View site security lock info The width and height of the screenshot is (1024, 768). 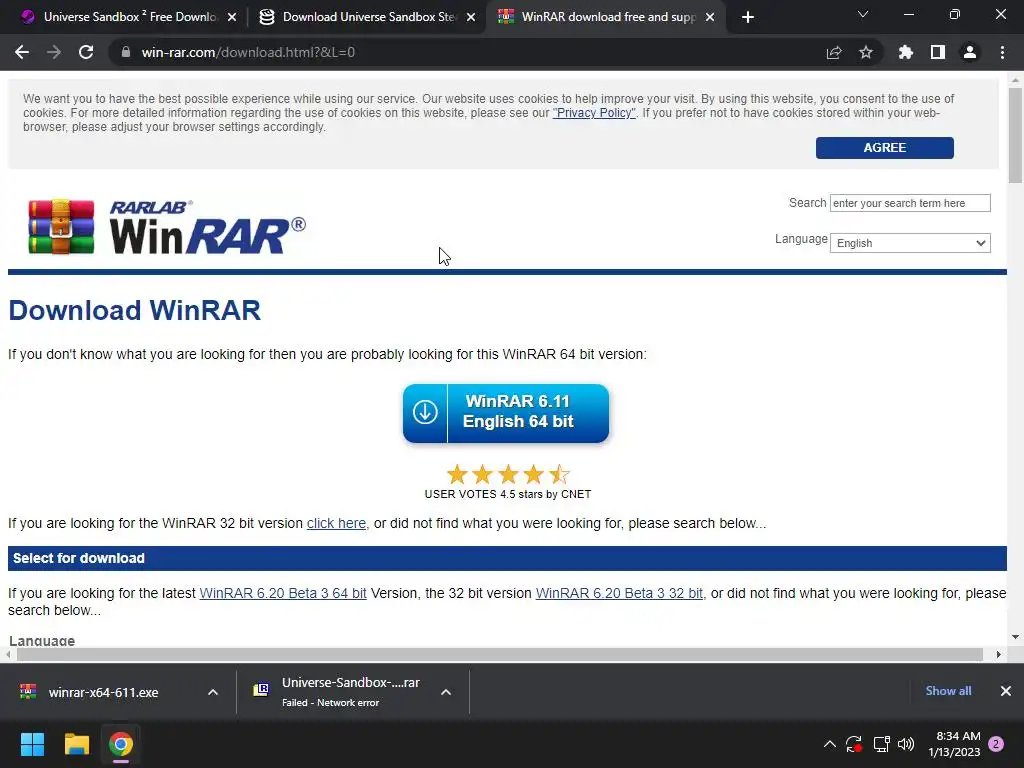(125, 52)
